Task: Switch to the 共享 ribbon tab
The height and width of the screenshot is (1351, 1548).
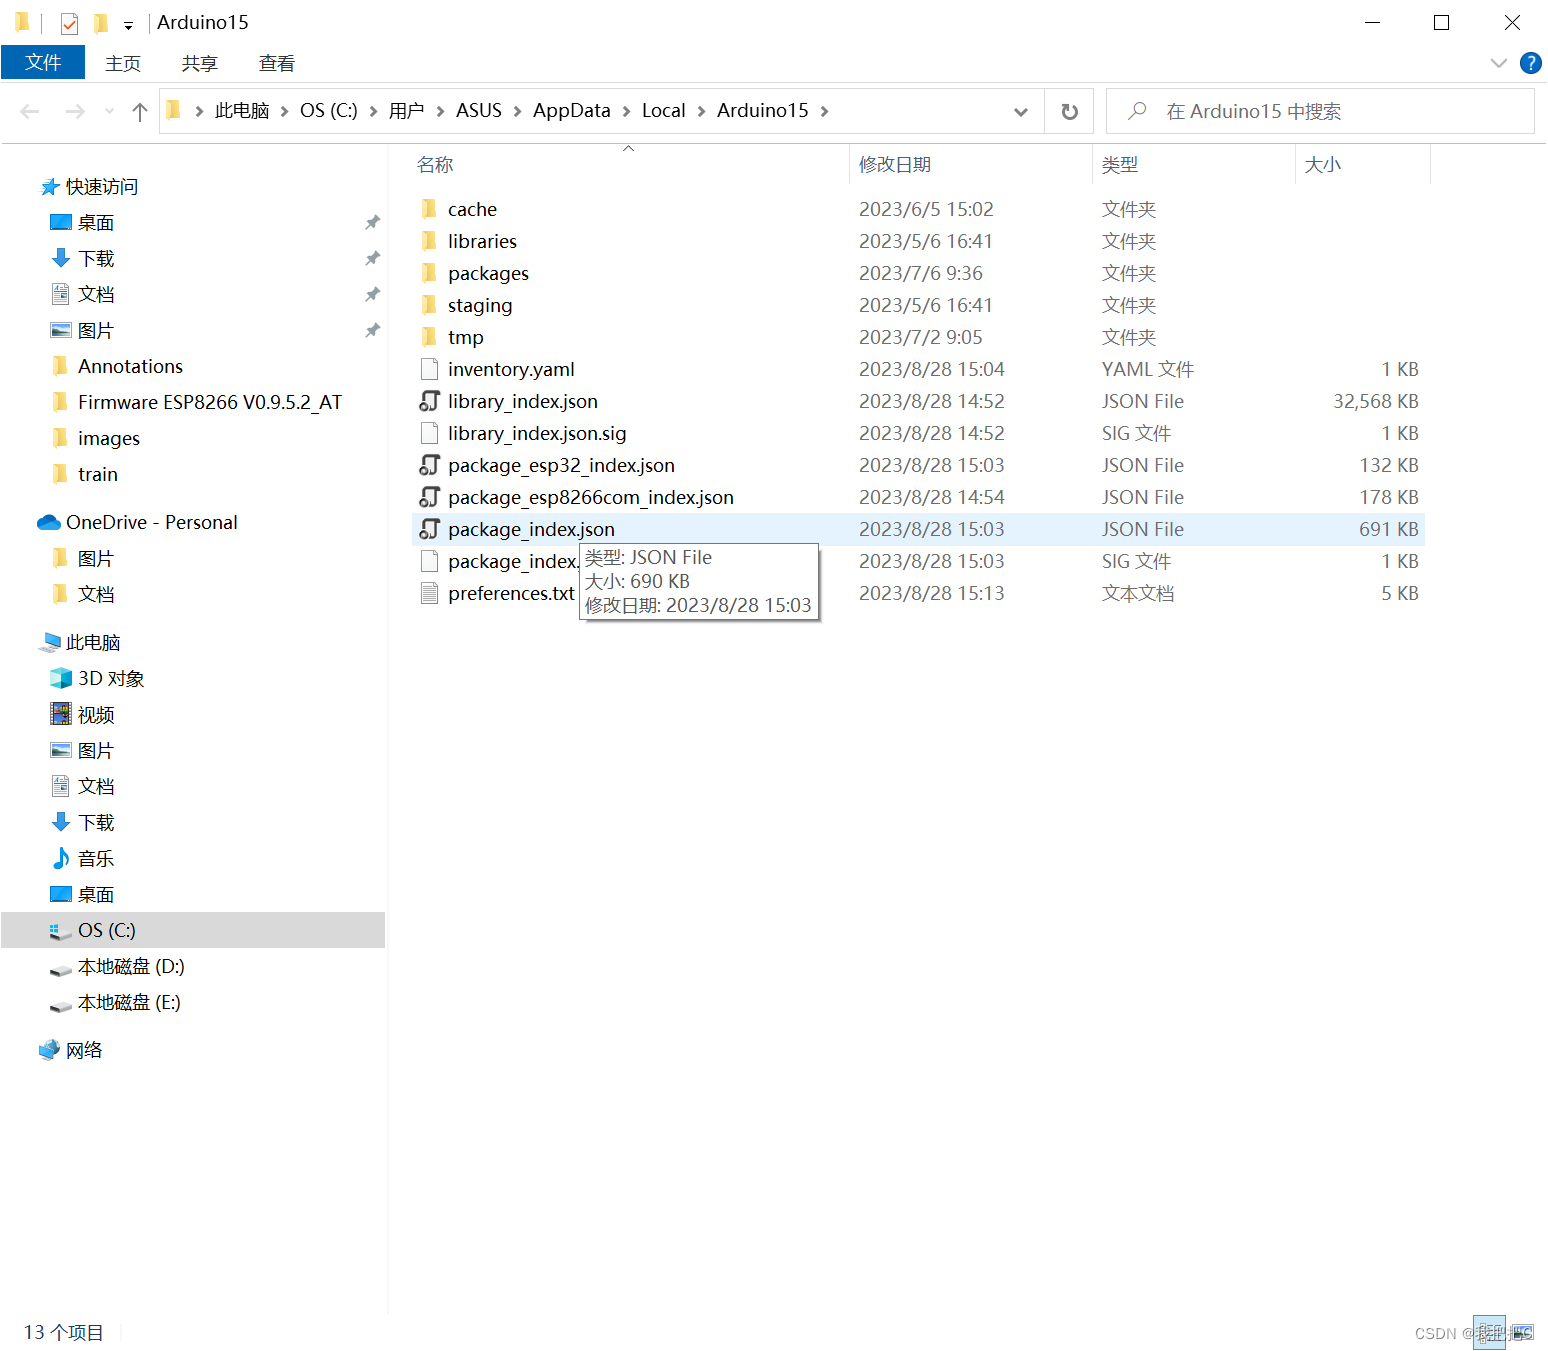Action: pos(200,63)
